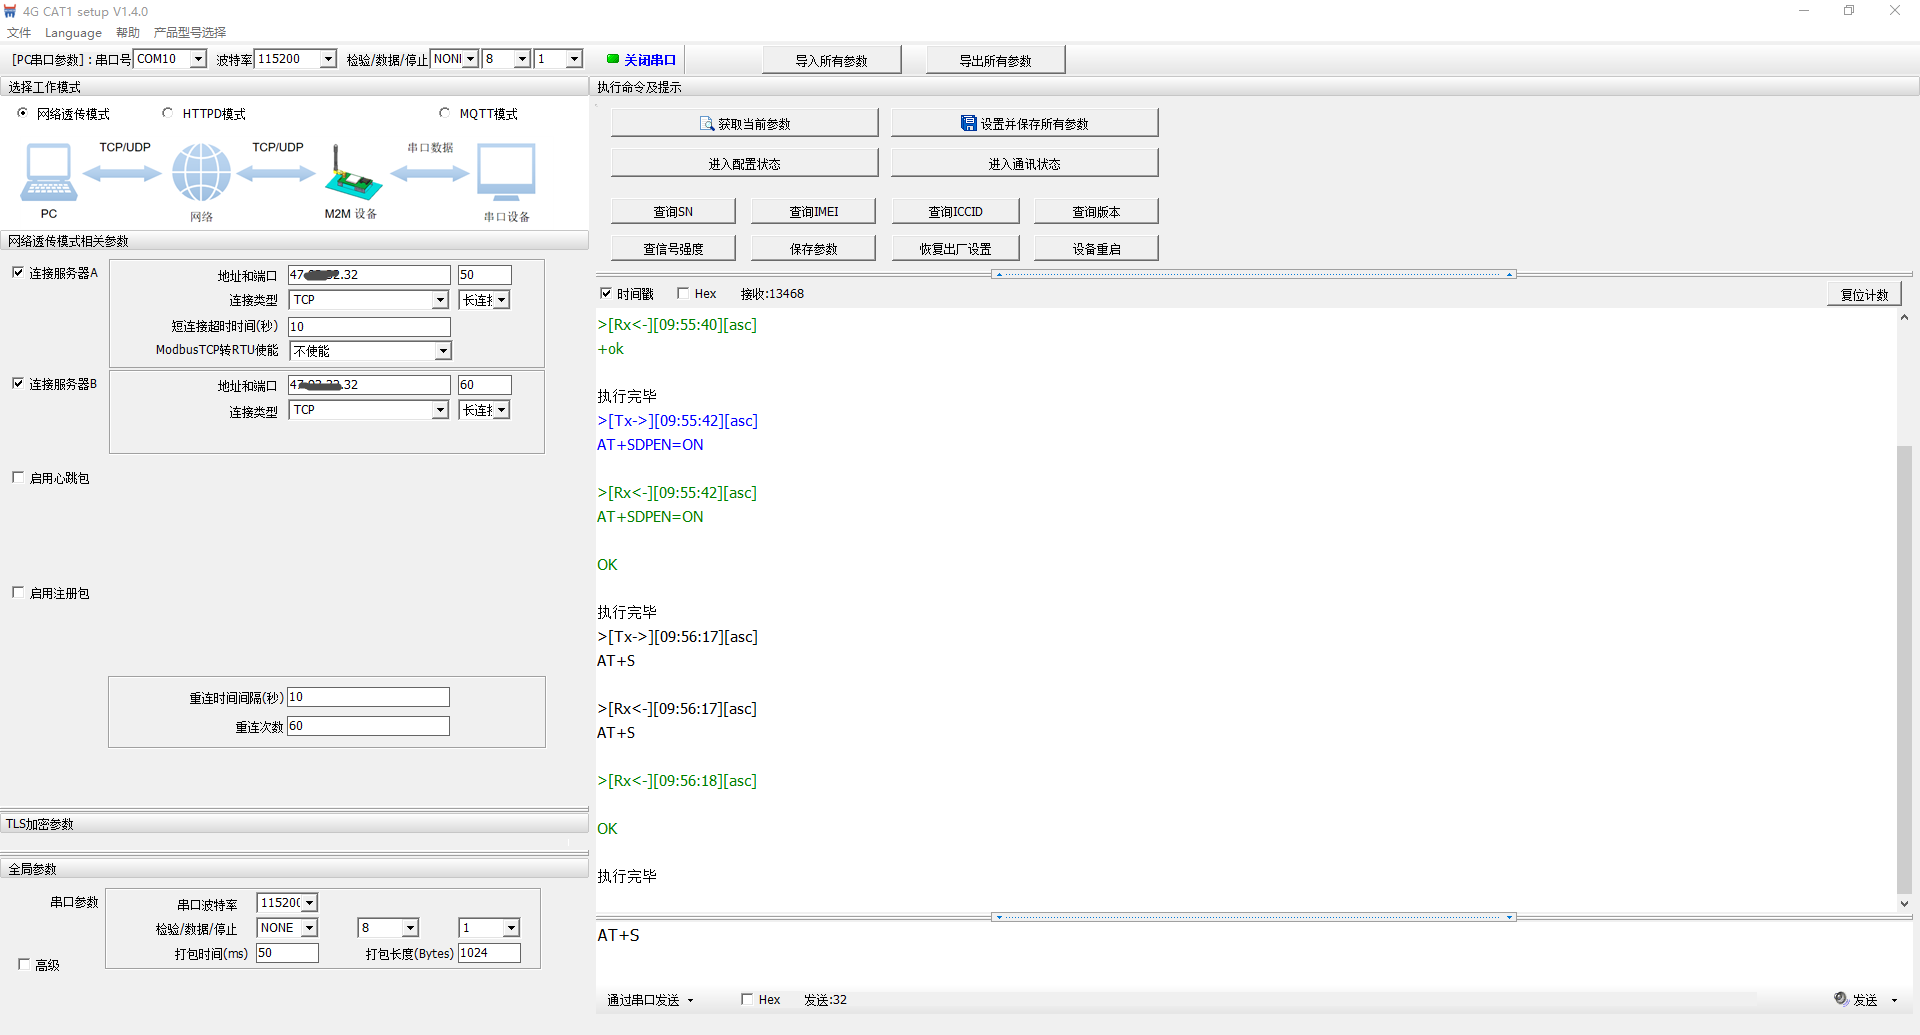
Task: Enable the heartbeat packet checkbox
Action: 18,478
